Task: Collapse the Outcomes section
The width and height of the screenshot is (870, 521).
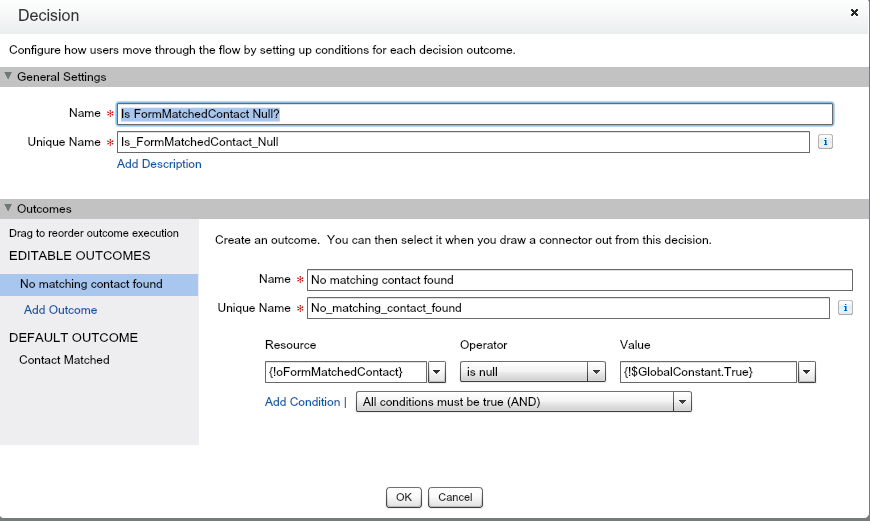Action: [x=9, y=209]
